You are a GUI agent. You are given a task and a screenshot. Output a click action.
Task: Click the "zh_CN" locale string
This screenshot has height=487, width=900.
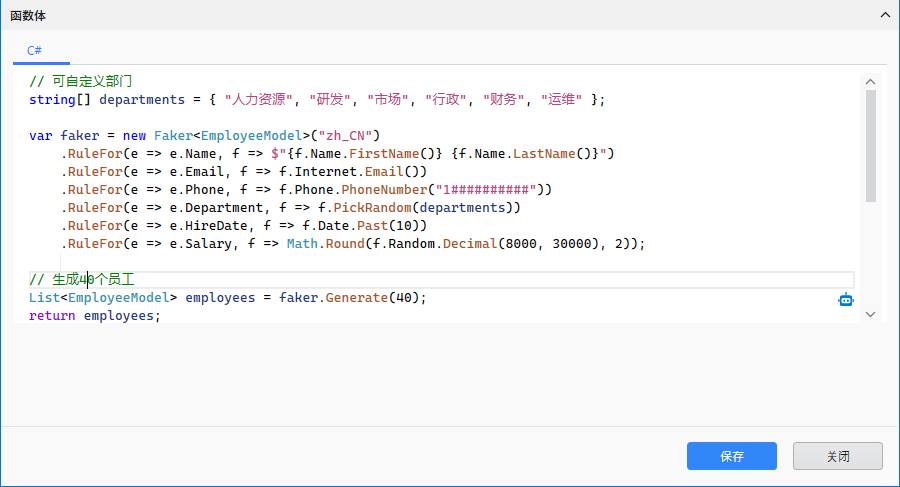point(343,135)
